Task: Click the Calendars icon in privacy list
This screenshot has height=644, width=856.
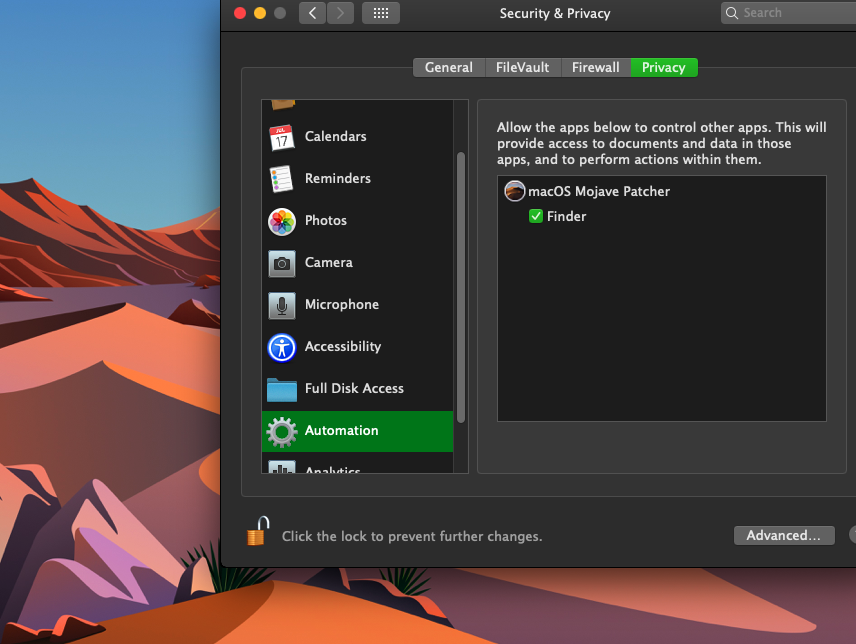Action: click(282, 137)
